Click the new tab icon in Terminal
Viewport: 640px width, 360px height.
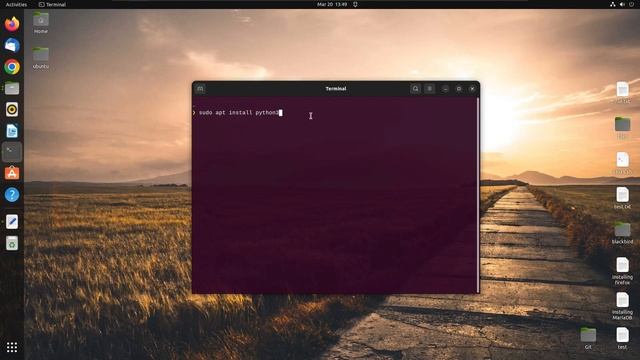pyautogui.click(x=200, y=89)
